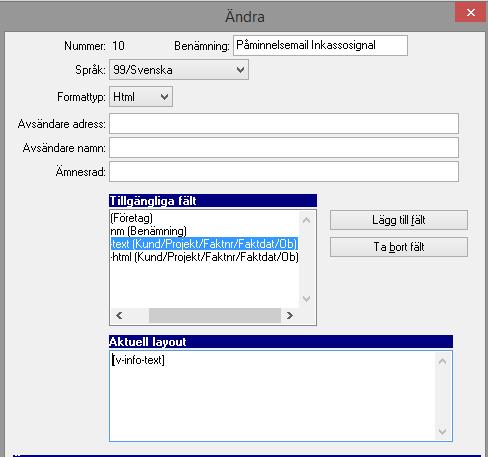Click the horizontal scrollbar thumb in field list
Image resolution: width=488 pixels, height=457 pixels.
coord(215,315)
